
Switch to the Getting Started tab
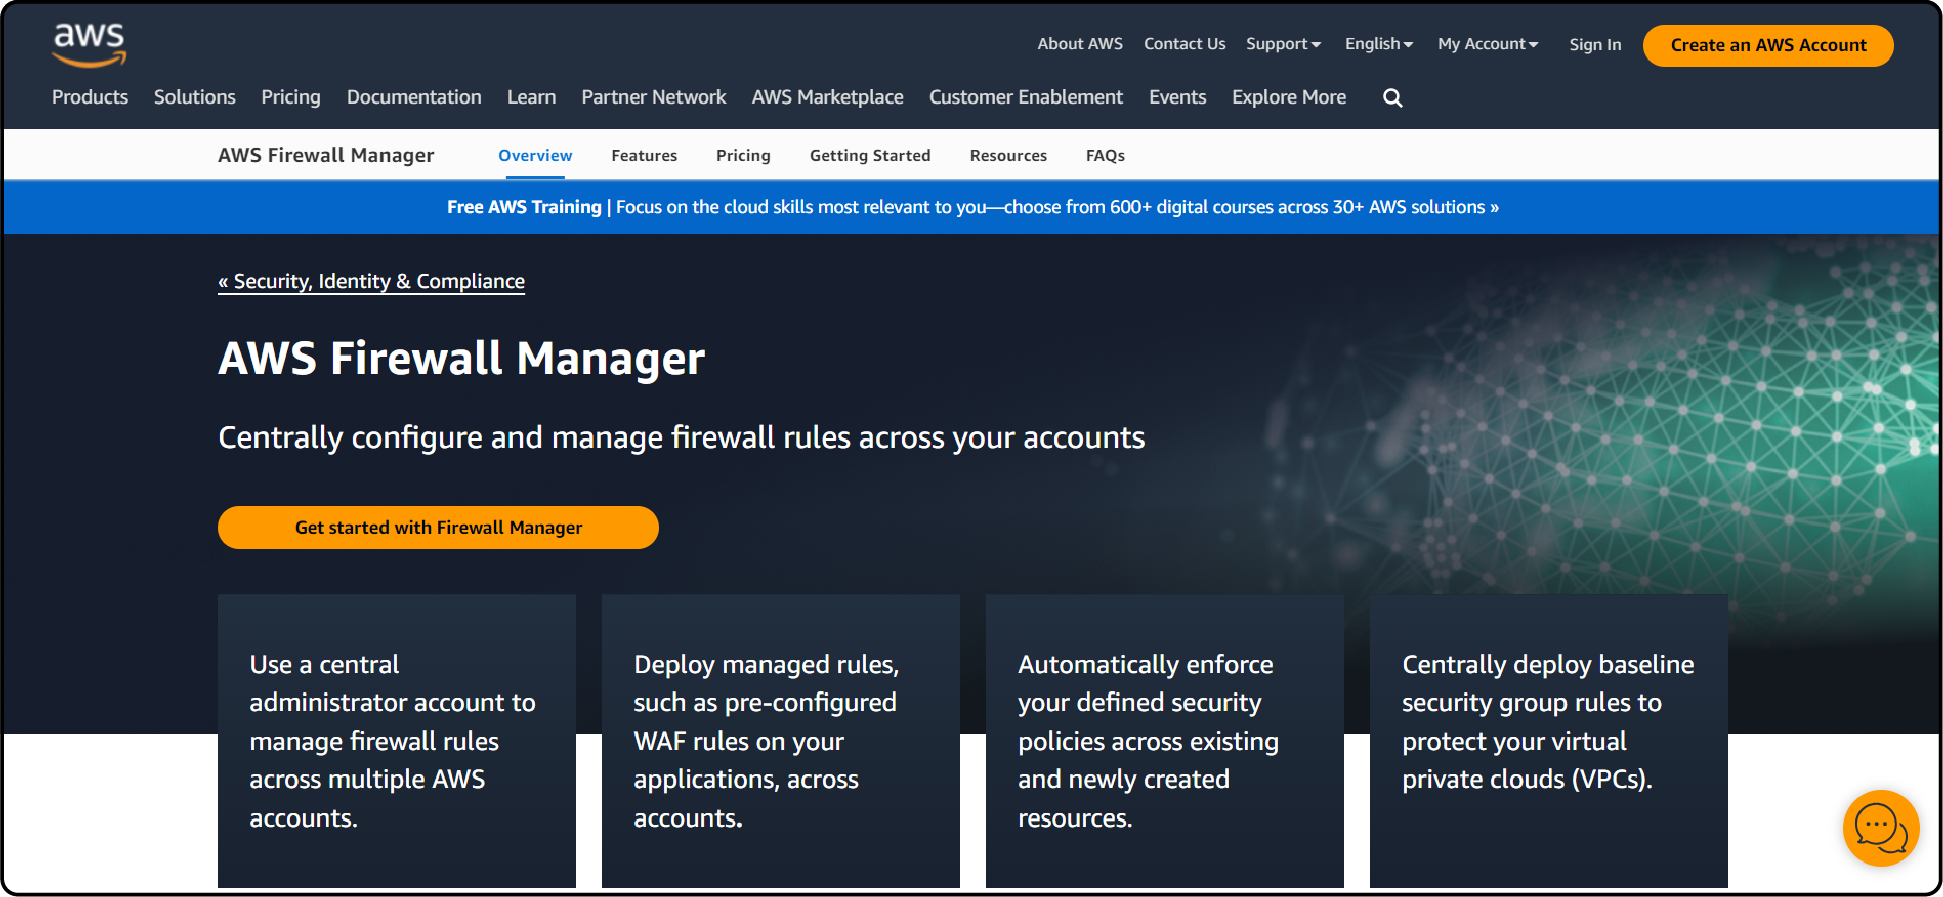(x=870, y=156)
